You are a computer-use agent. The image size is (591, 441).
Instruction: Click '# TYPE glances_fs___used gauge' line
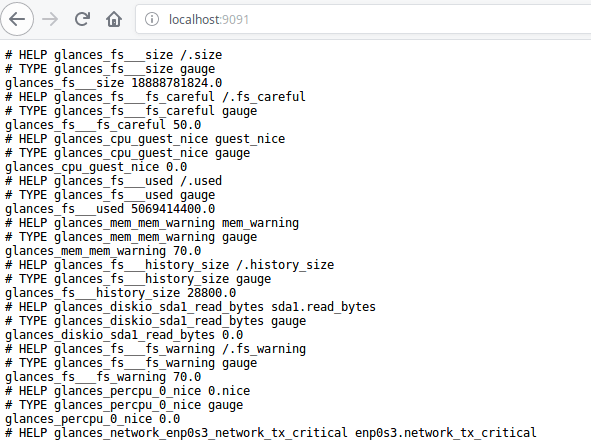click(110, 195)
